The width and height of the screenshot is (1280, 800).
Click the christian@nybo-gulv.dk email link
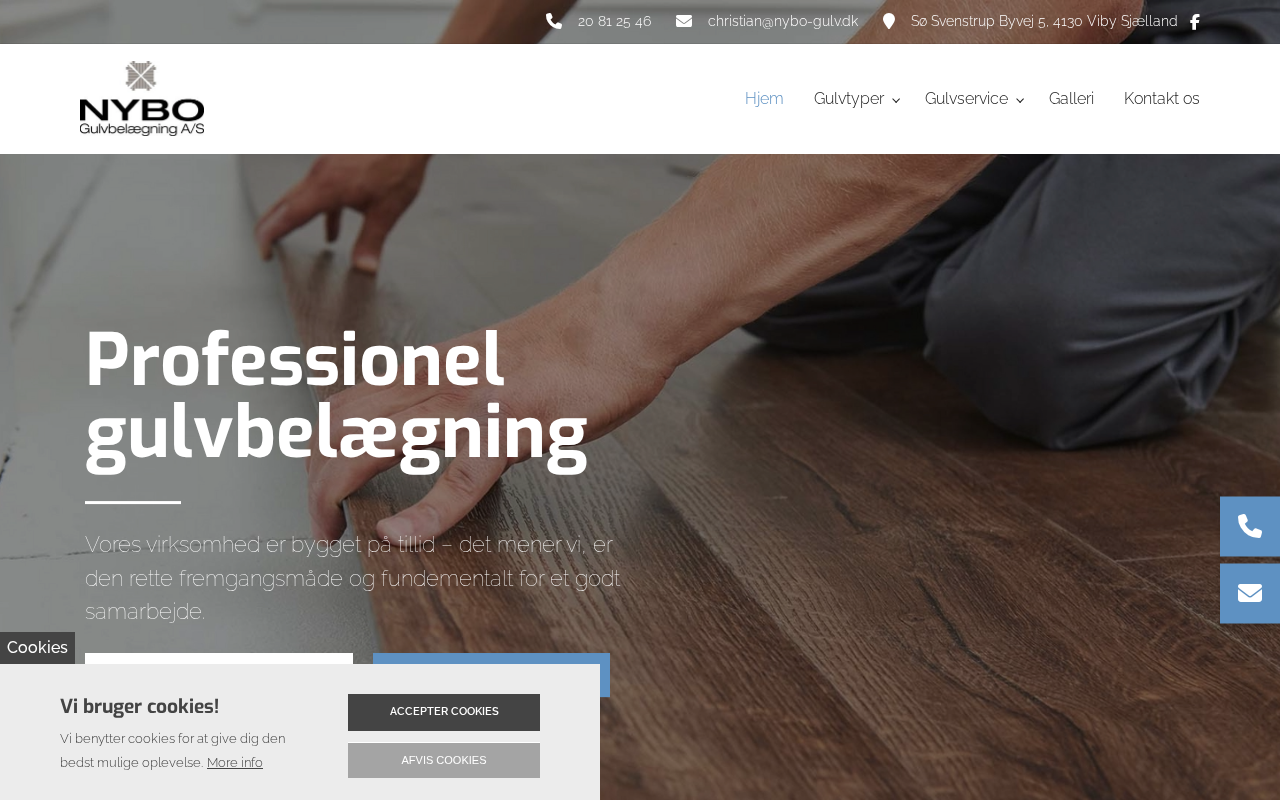tap(783, 21)
